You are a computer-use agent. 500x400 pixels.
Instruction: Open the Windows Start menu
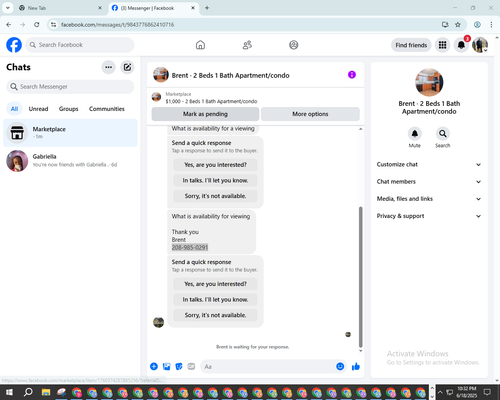coord(9,392)
